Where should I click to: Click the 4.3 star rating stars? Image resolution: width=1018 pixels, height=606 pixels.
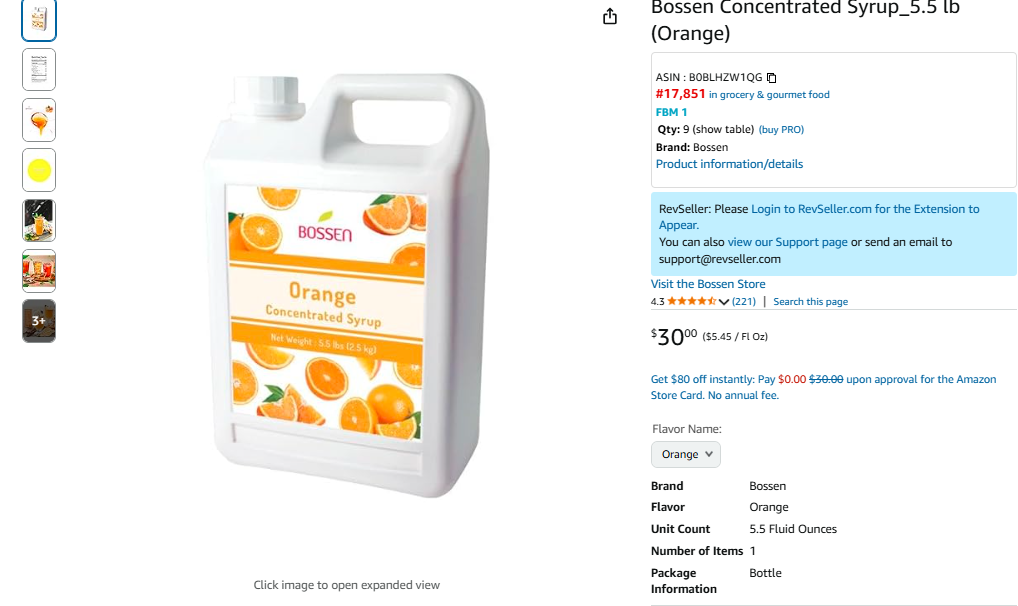click(x=691, y=301)
